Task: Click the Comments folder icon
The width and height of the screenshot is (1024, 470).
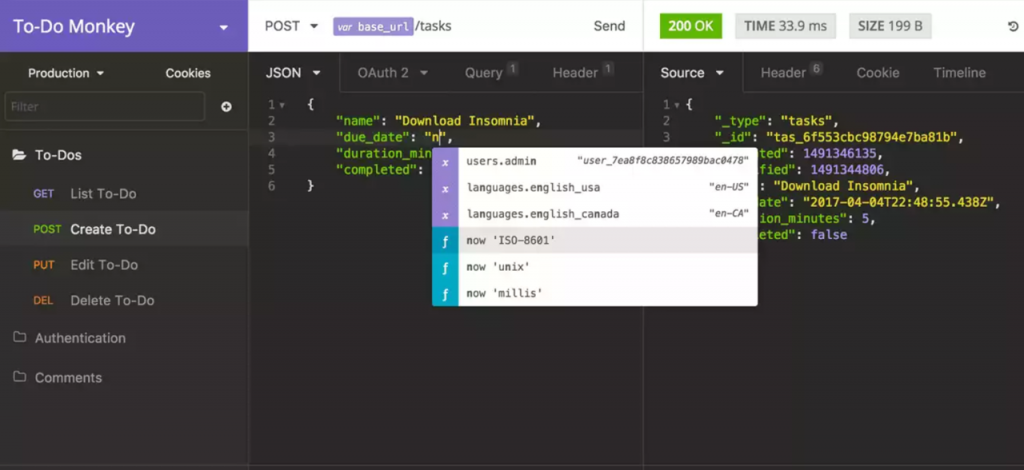Action: tap(19, 377)
